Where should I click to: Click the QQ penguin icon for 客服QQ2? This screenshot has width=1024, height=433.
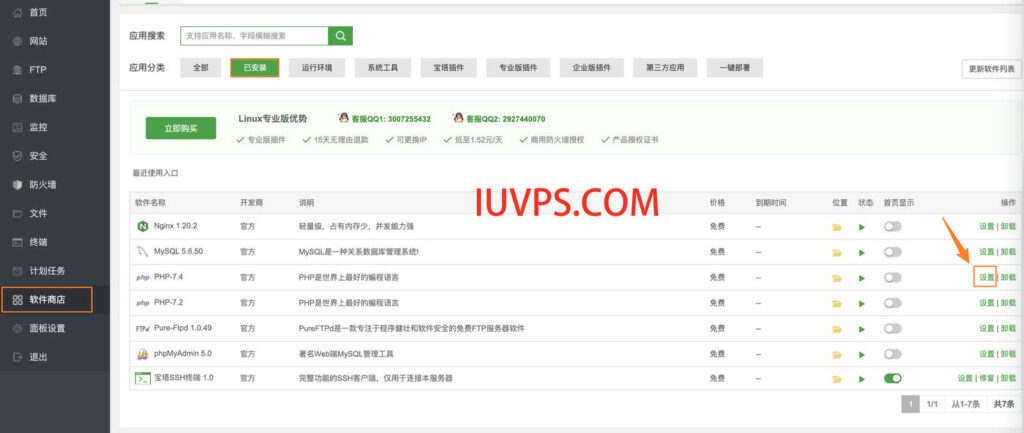(458, 118)
